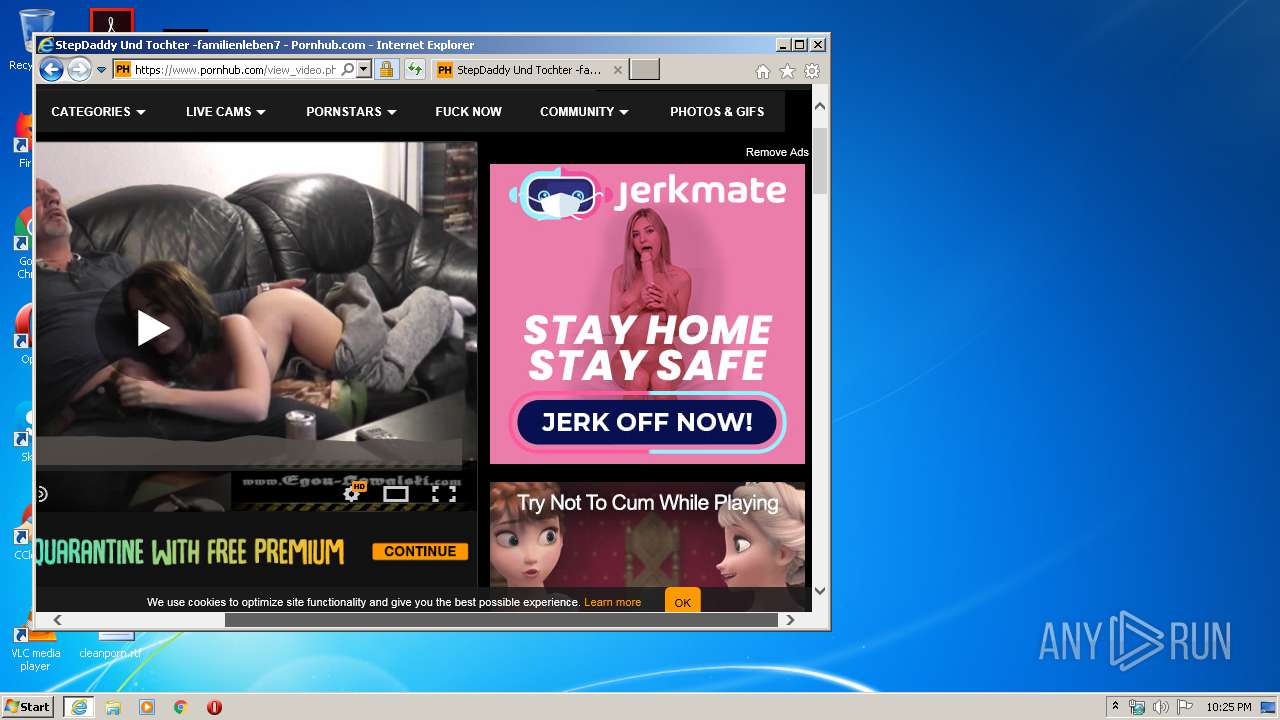Viewport: 1280px width, 720px height.
Task: Open the video player settings gear
Action: [x=352, y=493]
